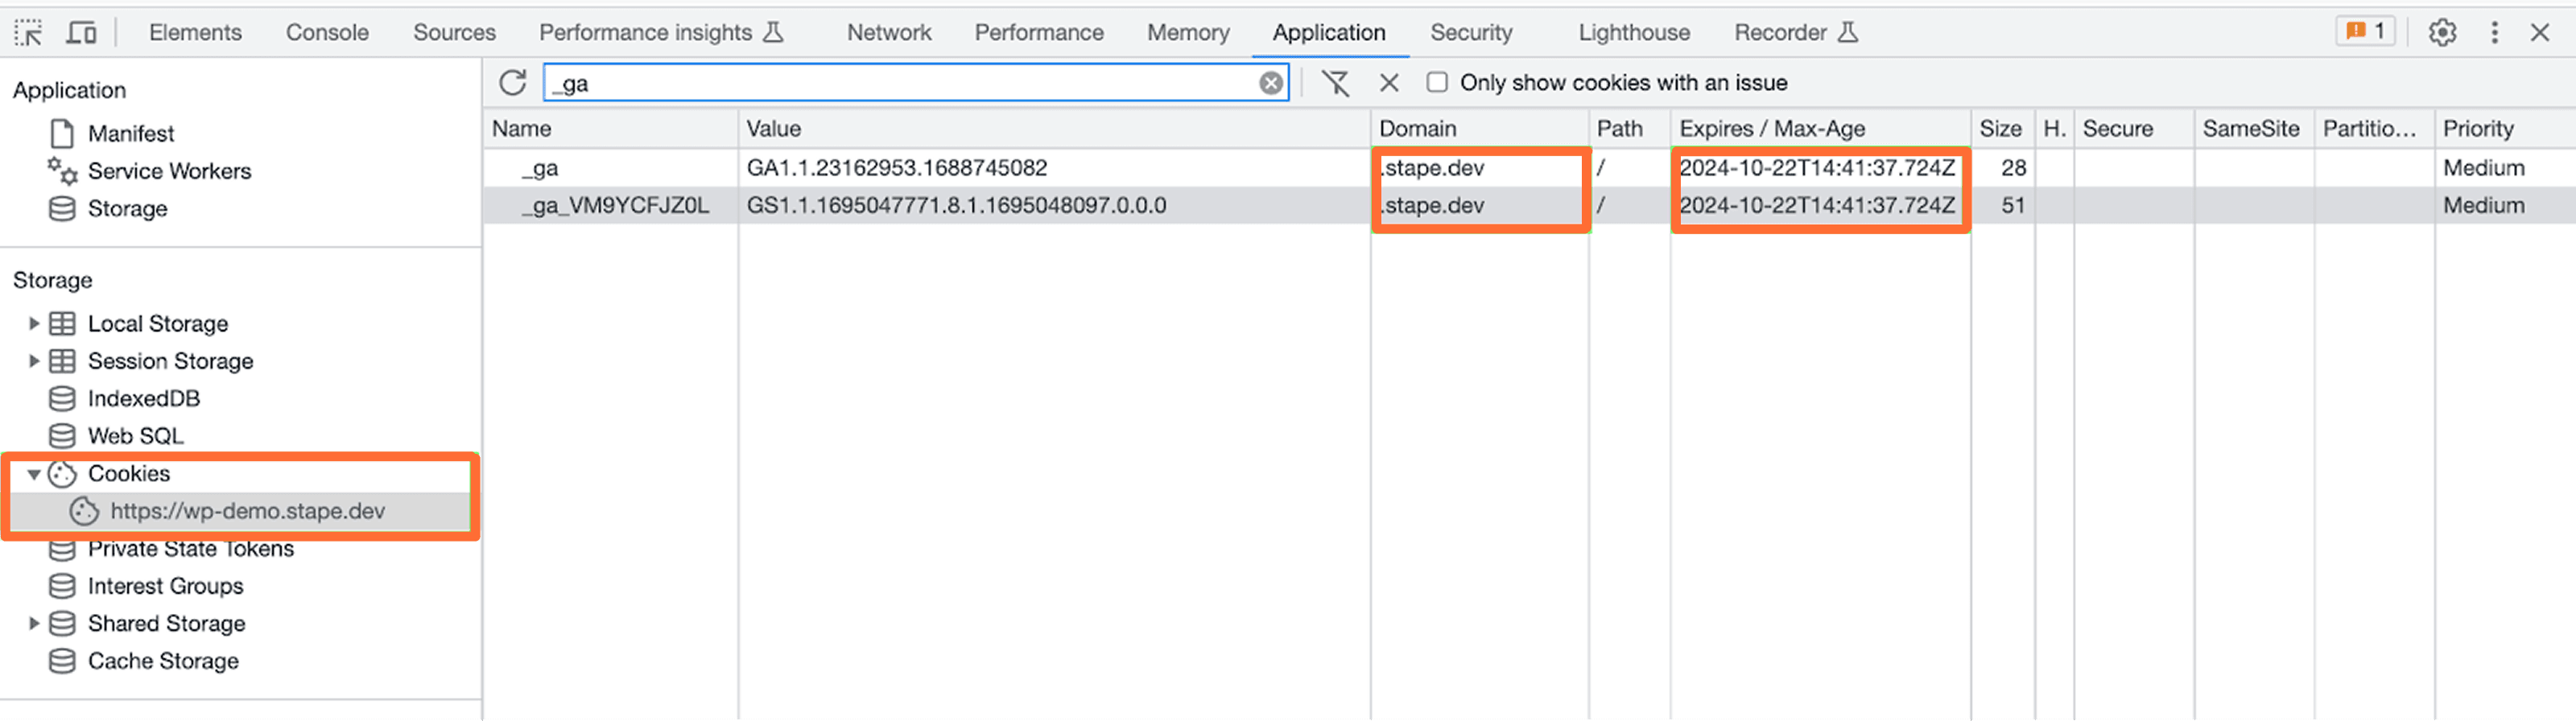Click the clear all cookies filter icon

point(1335,83)
